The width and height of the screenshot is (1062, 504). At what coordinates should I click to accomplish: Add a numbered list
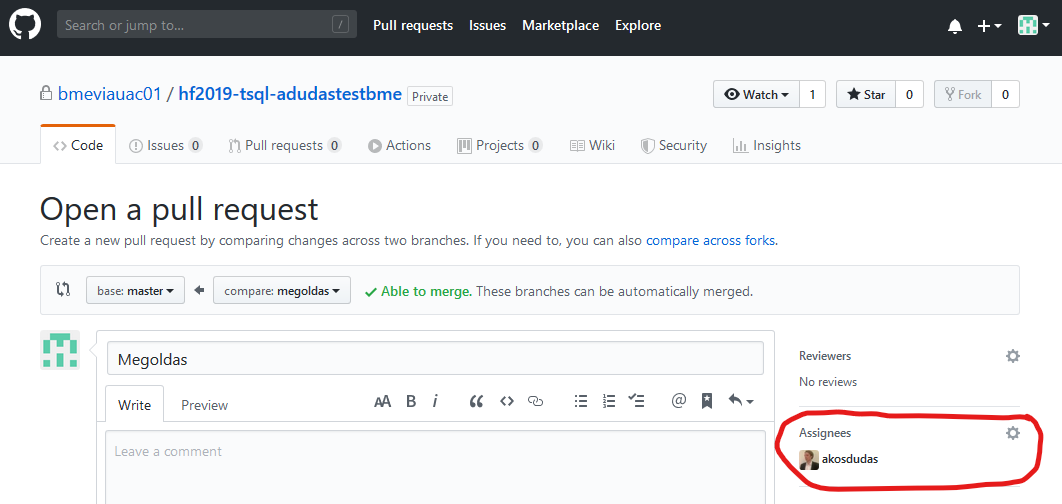[x=609, y=401]
